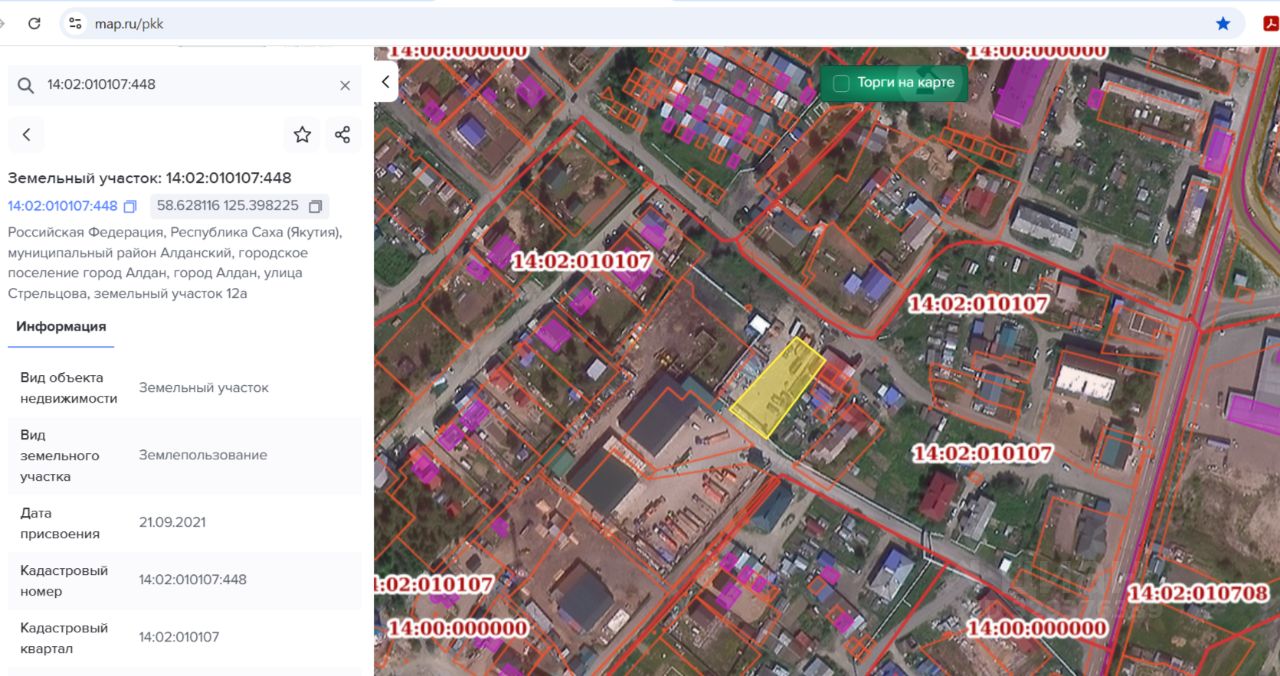Share the parcel via share icon
Screen dimensions: 1280x676
point(343,134)
